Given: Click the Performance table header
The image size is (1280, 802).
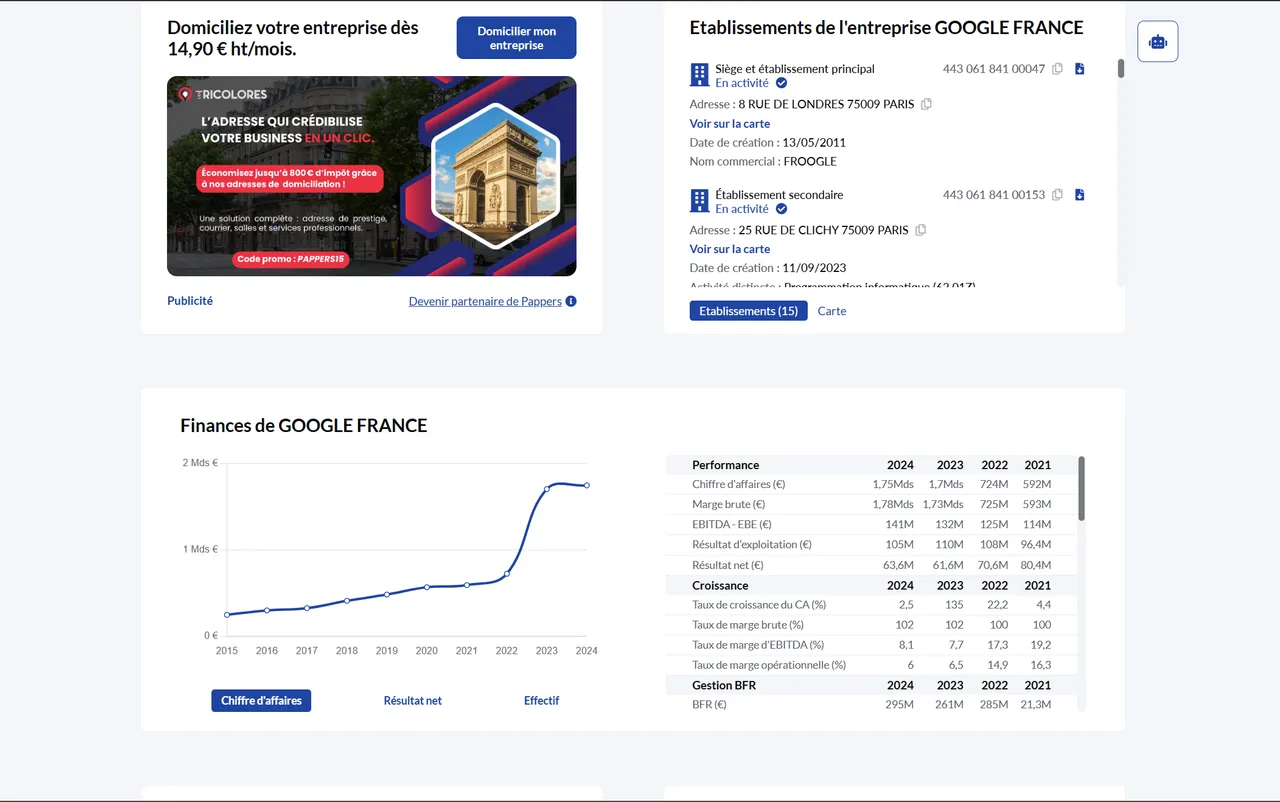Looking at the screenshot, I should pos(726,465).
